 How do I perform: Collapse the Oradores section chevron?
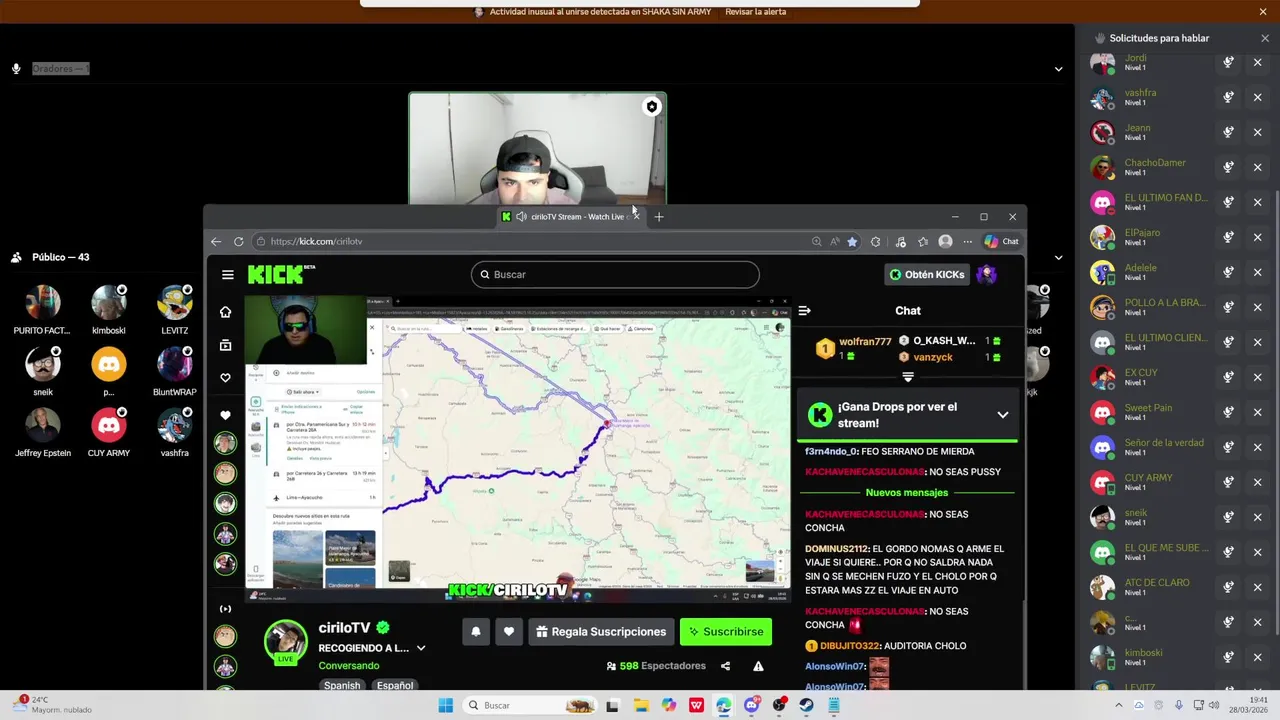(x=1058, y=69)
